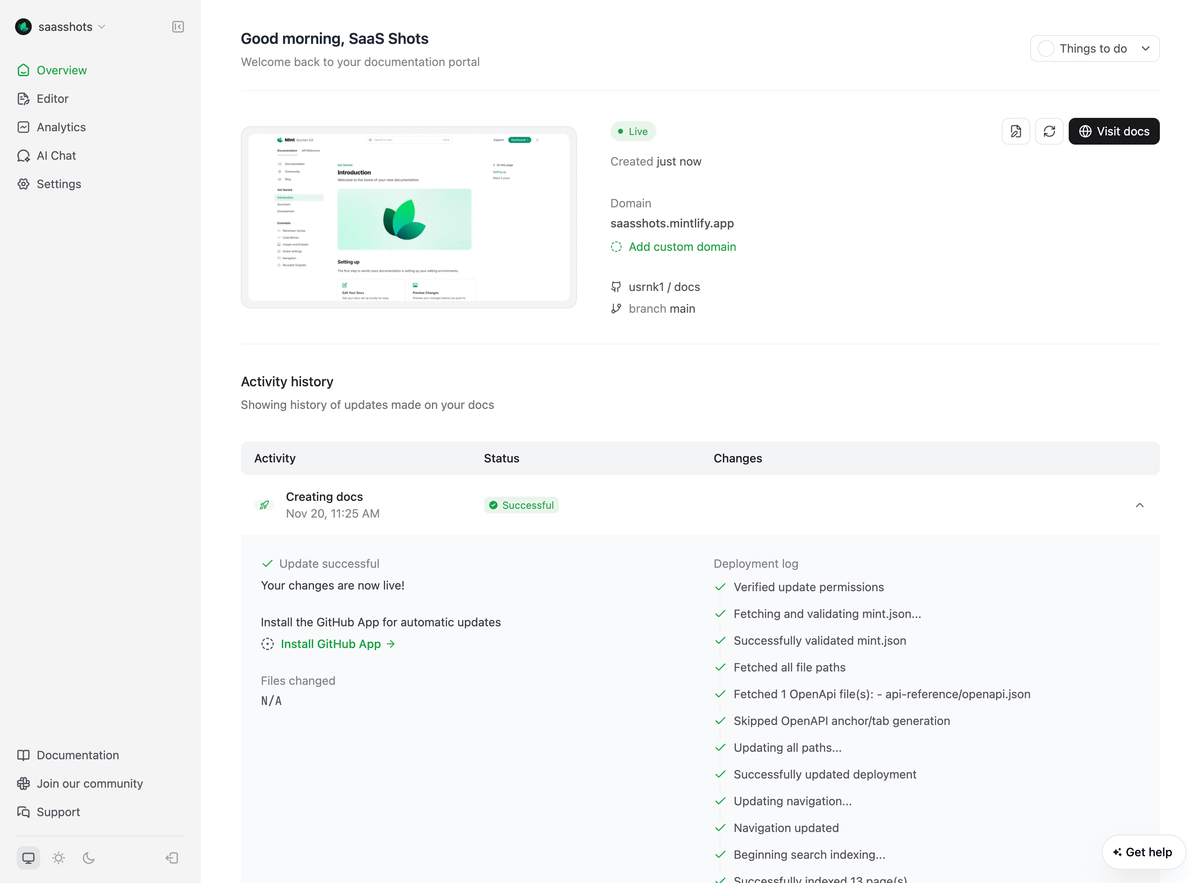
Task: Click Add custom domain link
Action: point(682,246)
